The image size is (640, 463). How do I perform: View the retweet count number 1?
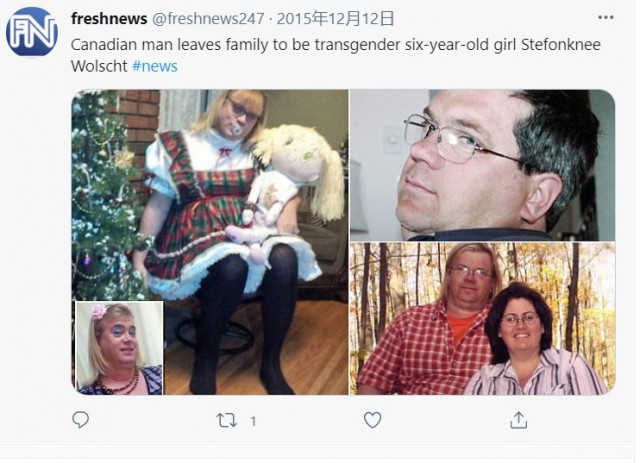[253, 421]
